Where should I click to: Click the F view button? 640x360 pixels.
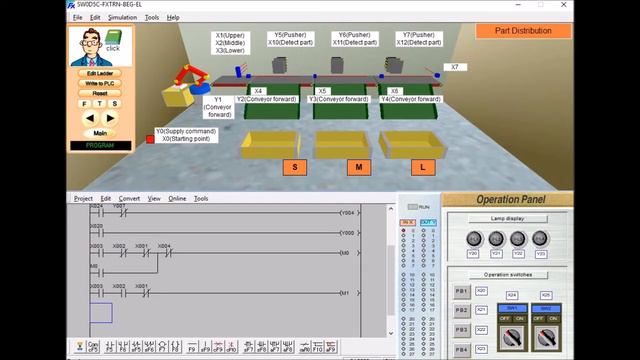tap(84, 104)
